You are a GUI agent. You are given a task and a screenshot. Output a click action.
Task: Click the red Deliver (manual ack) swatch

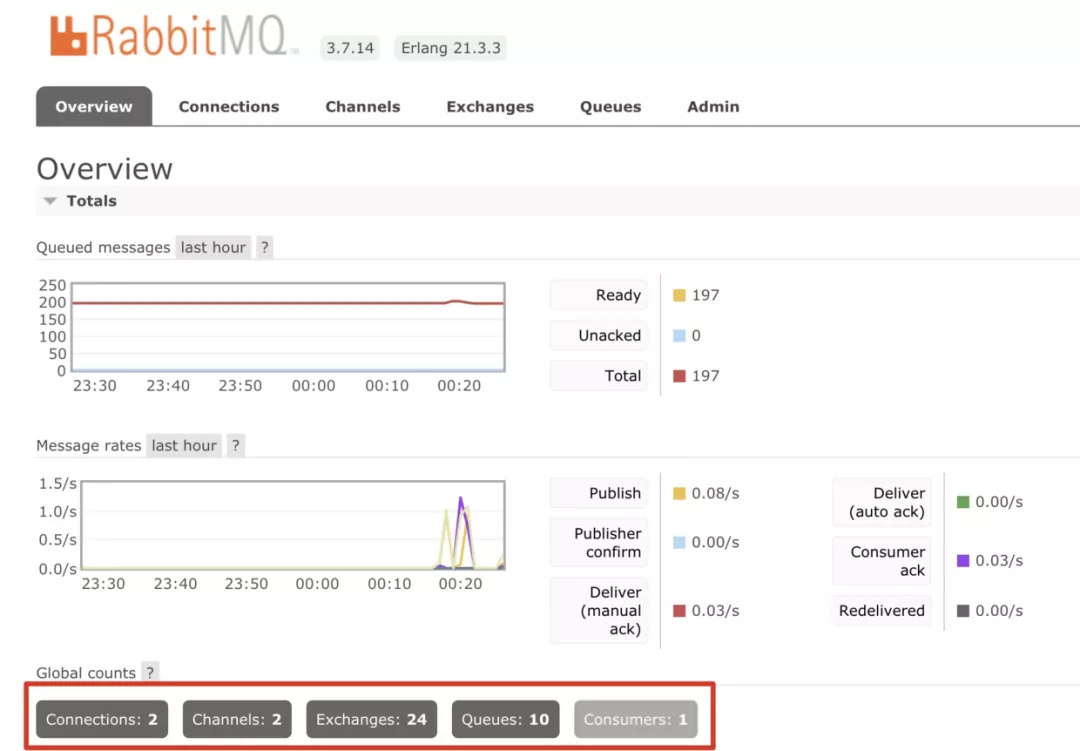point(679,610)
